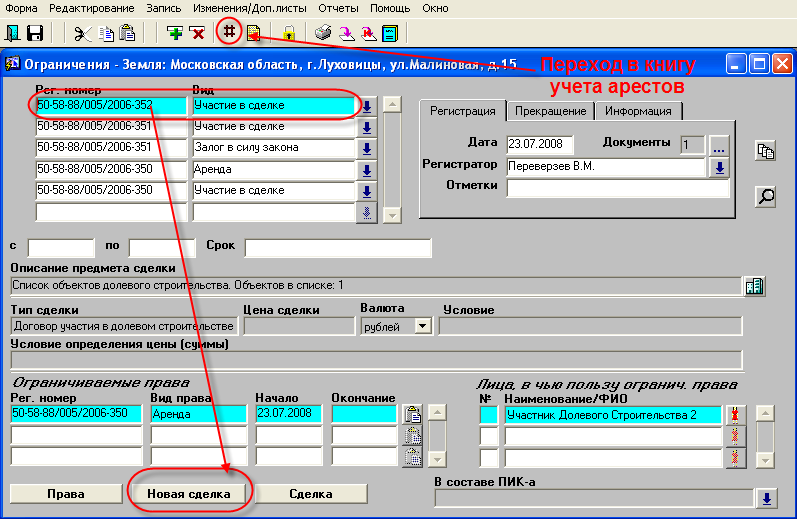This screenshot has width=797, height=519.
Task: Click the cyan notebook toolbar icon
Action: [390, 34]
